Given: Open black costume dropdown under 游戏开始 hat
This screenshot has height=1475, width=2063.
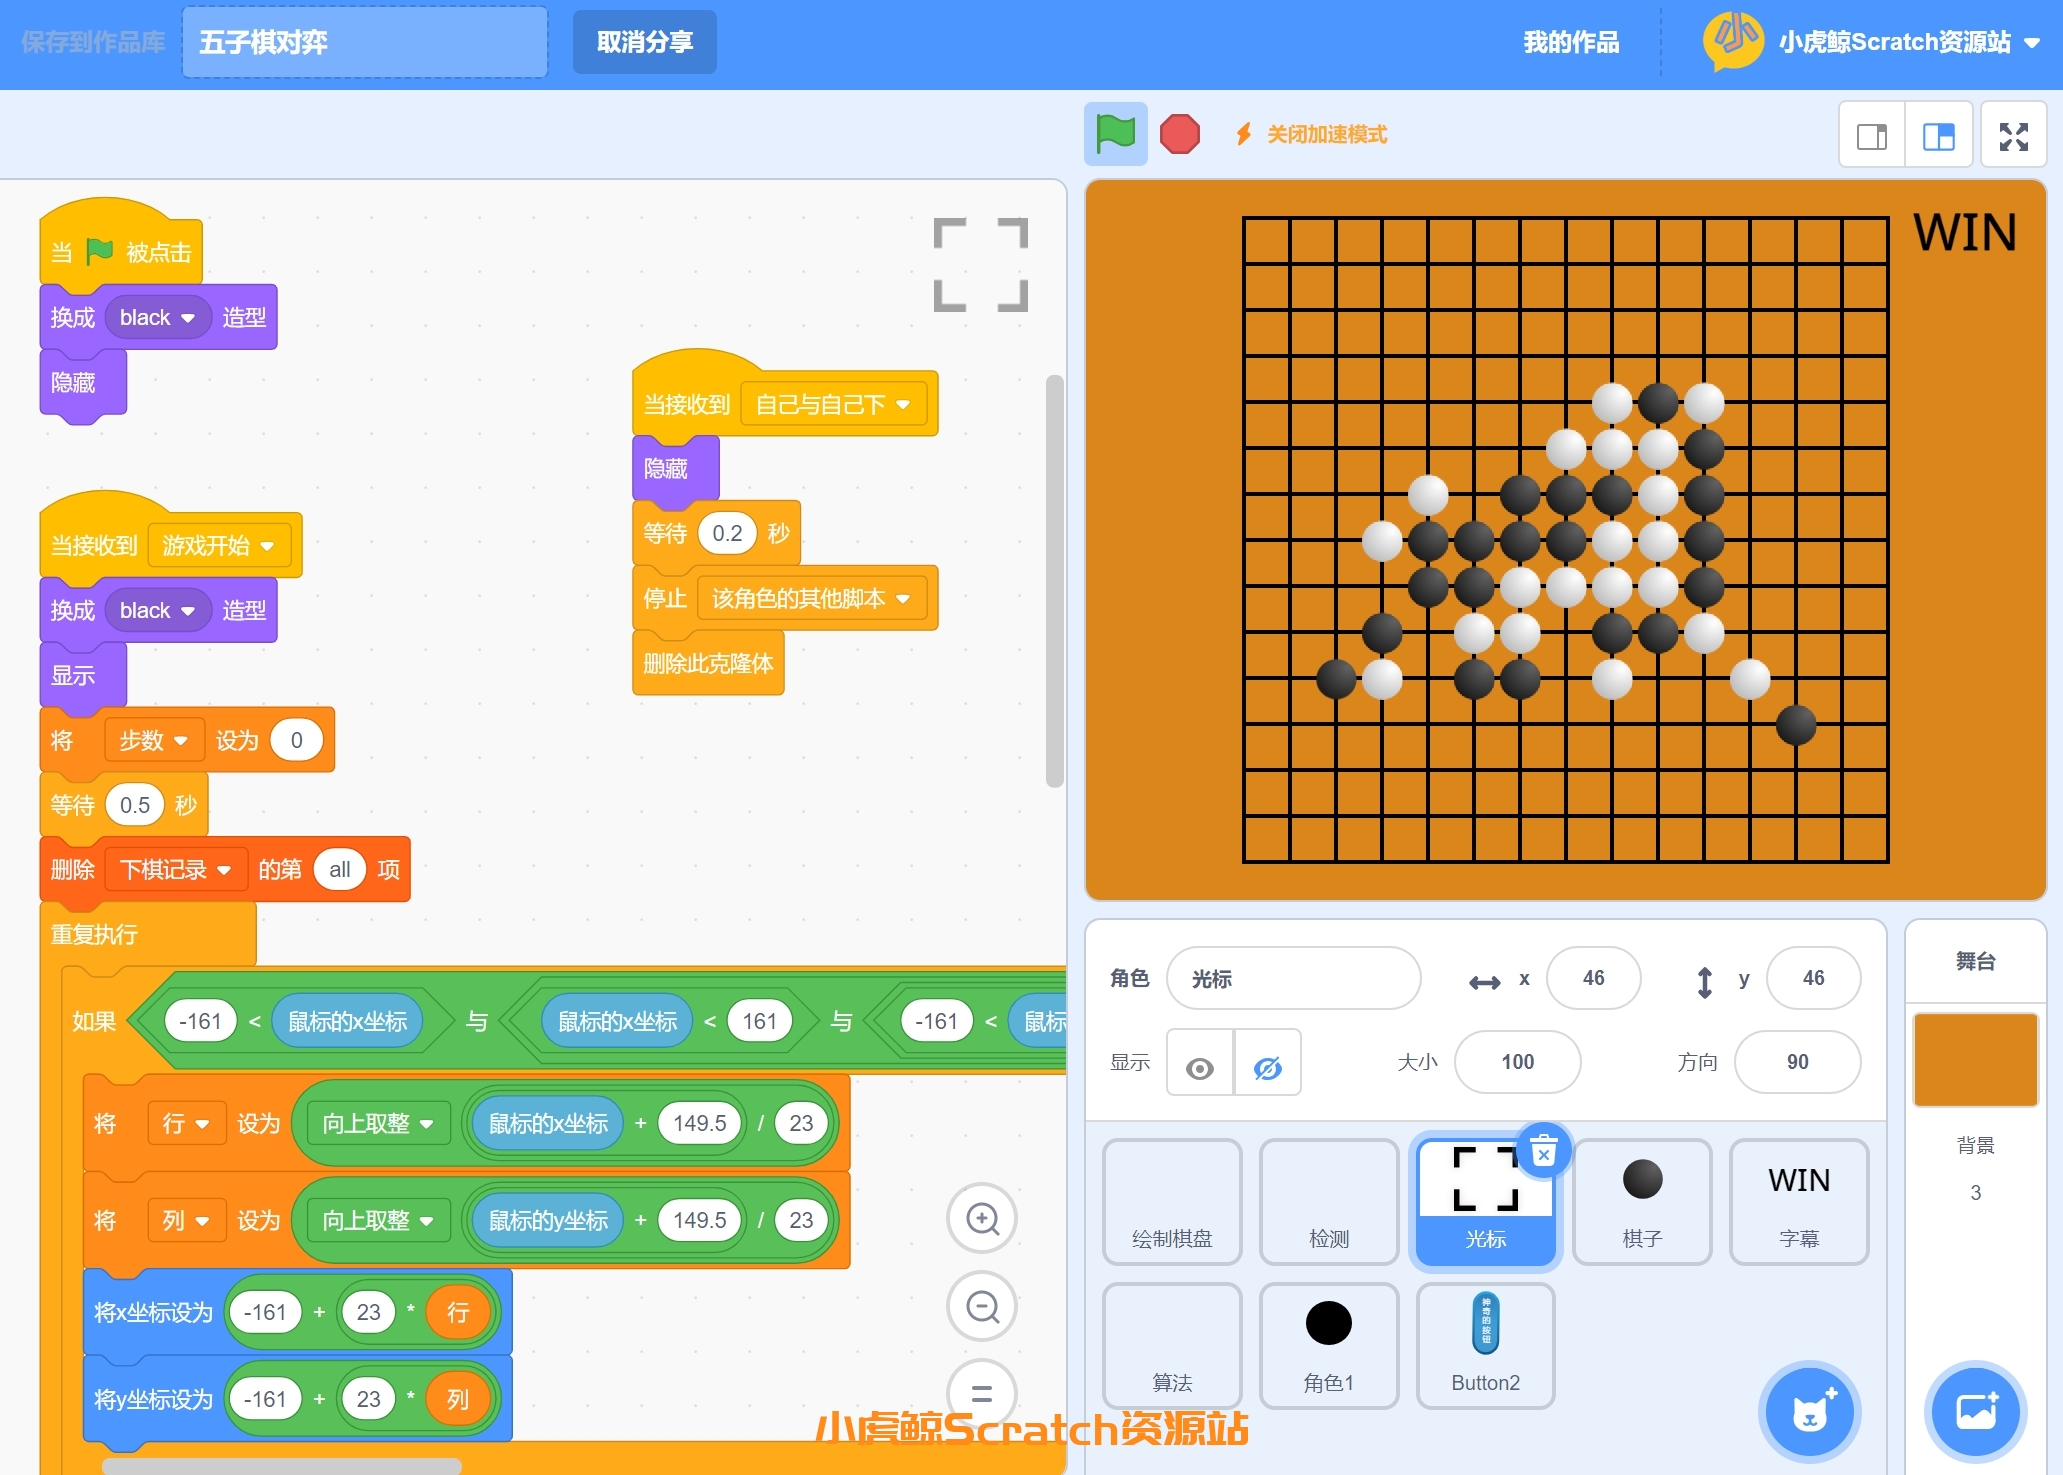Looking at the screenshot, I should point(158,610).
